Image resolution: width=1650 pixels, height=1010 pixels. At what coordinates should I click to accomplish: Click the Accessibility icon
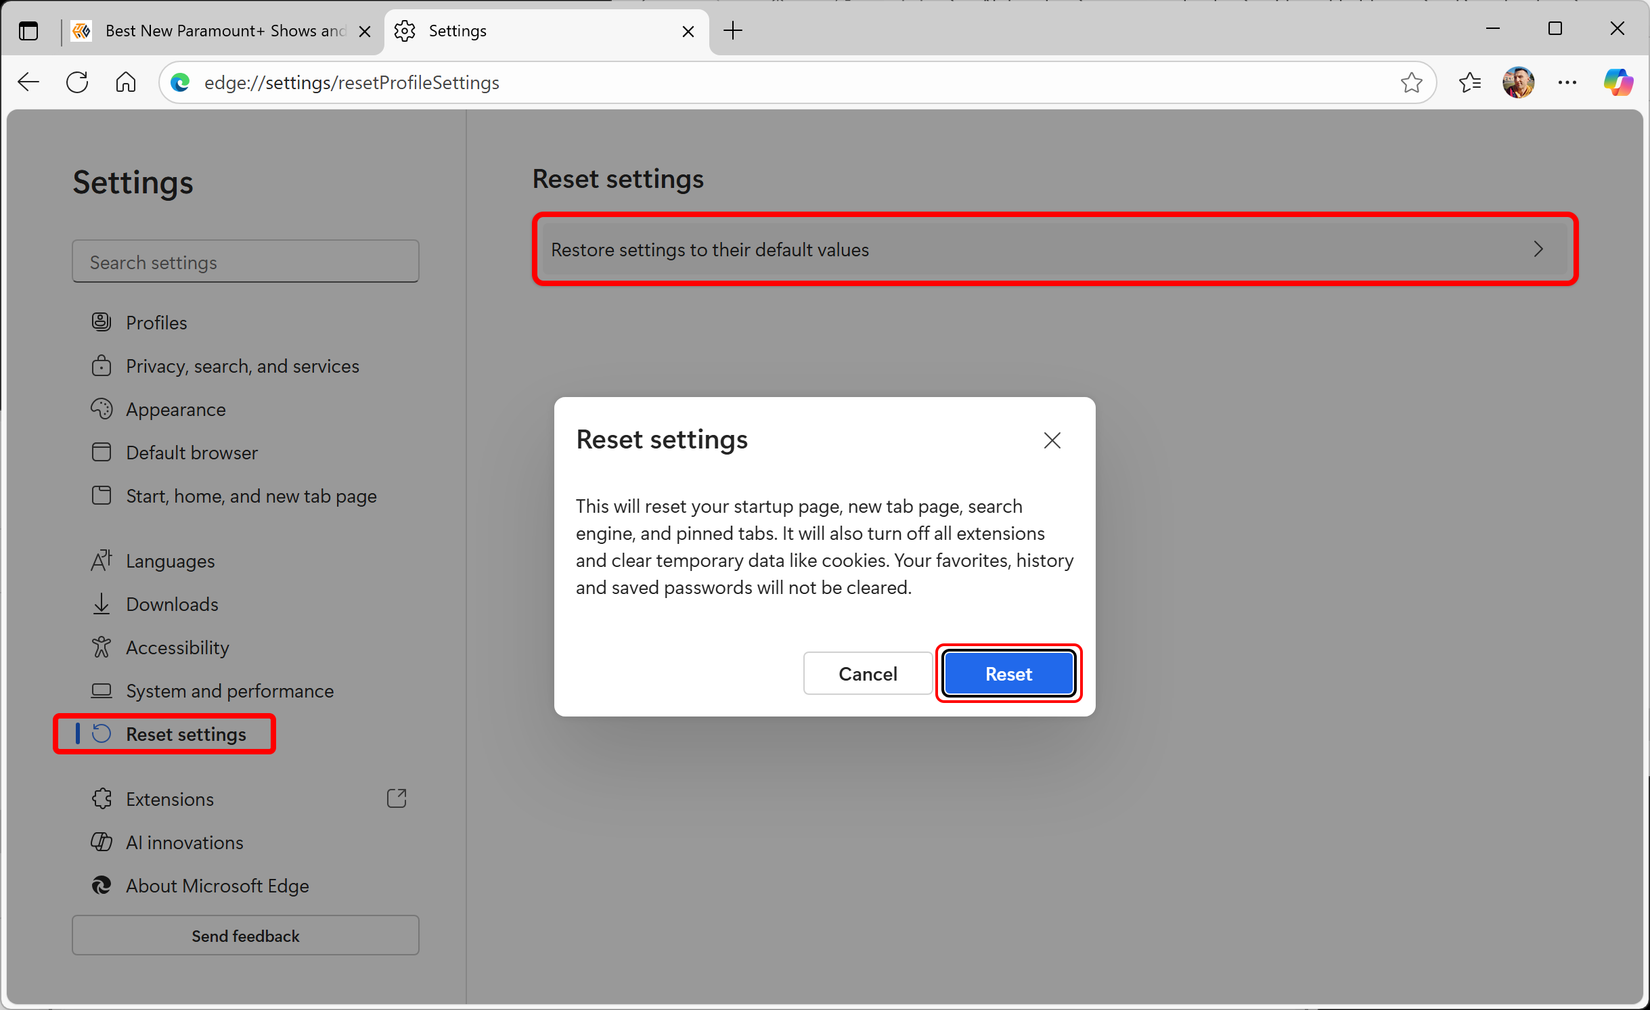pyautogui.click(x=101, y=647)
